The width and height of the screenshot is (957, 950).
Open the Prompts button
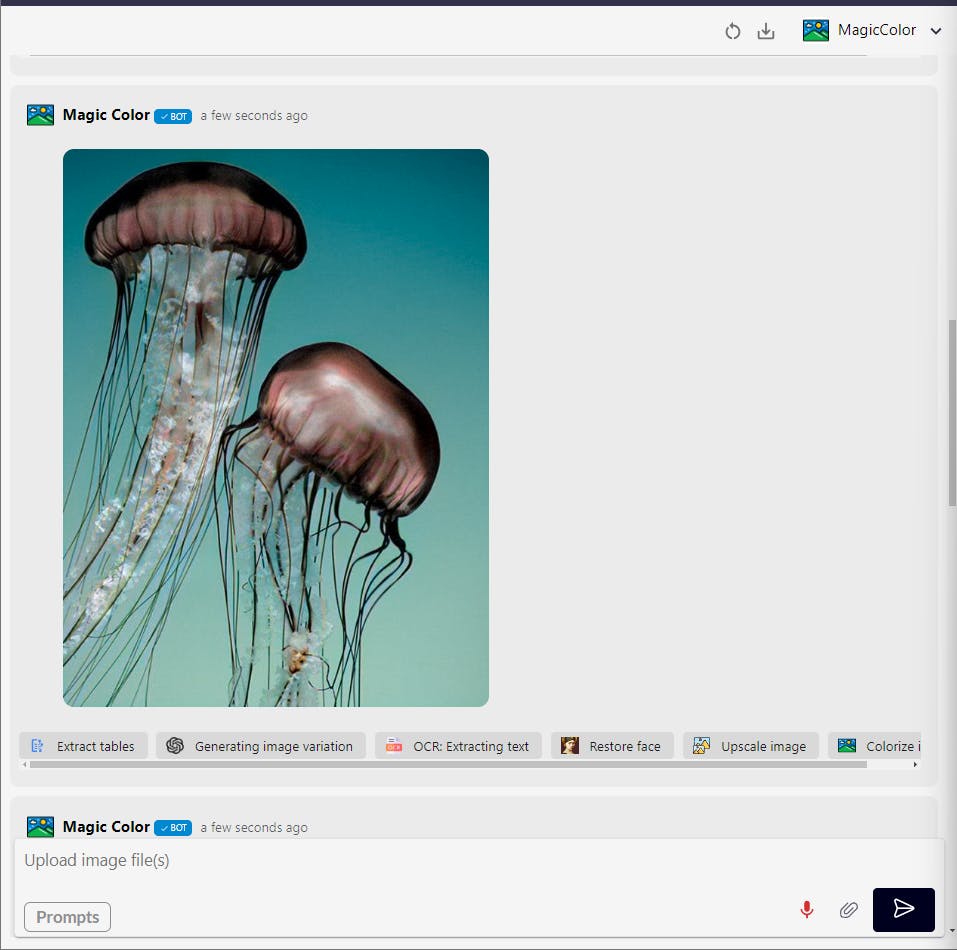click(67, 917)
